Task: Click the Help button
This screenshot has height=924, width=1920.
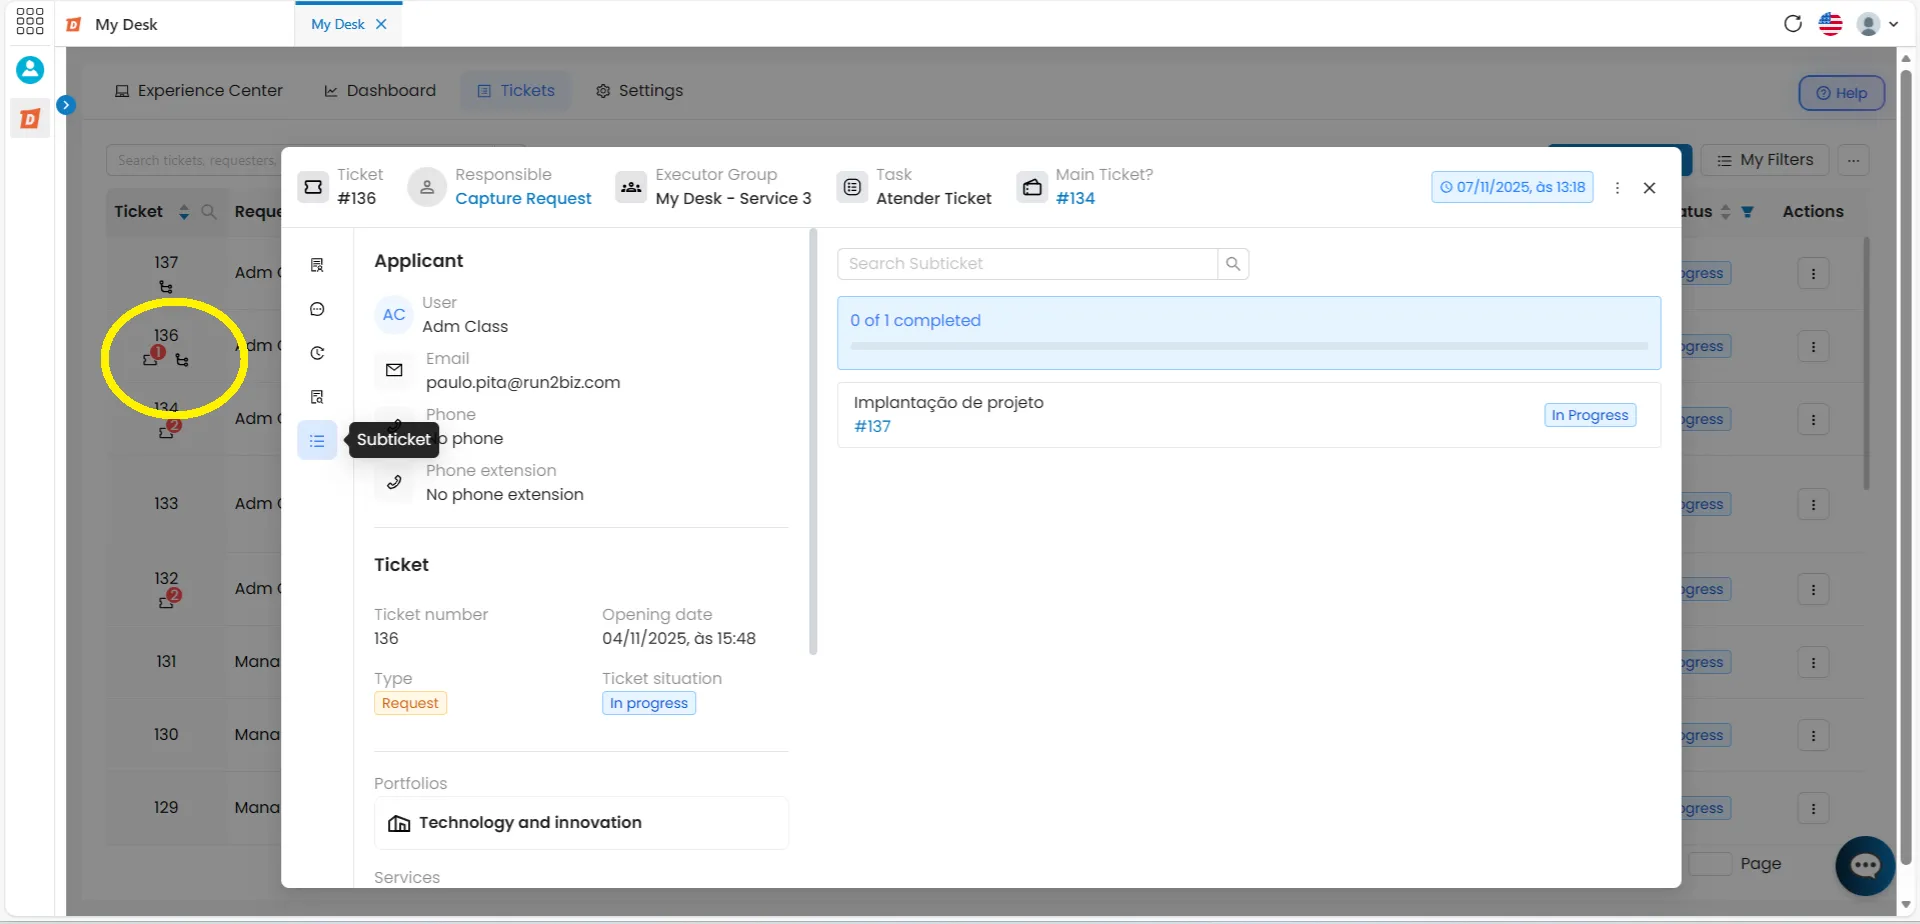Action: pos(1841,93)
